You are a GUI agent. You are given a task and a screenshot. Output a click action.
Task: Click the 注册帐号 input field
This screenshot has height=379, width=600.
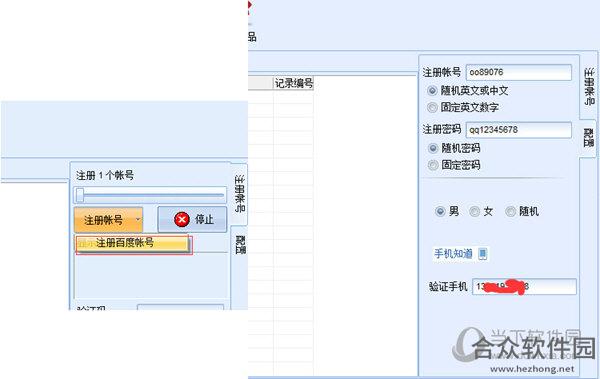pos(519,72)
